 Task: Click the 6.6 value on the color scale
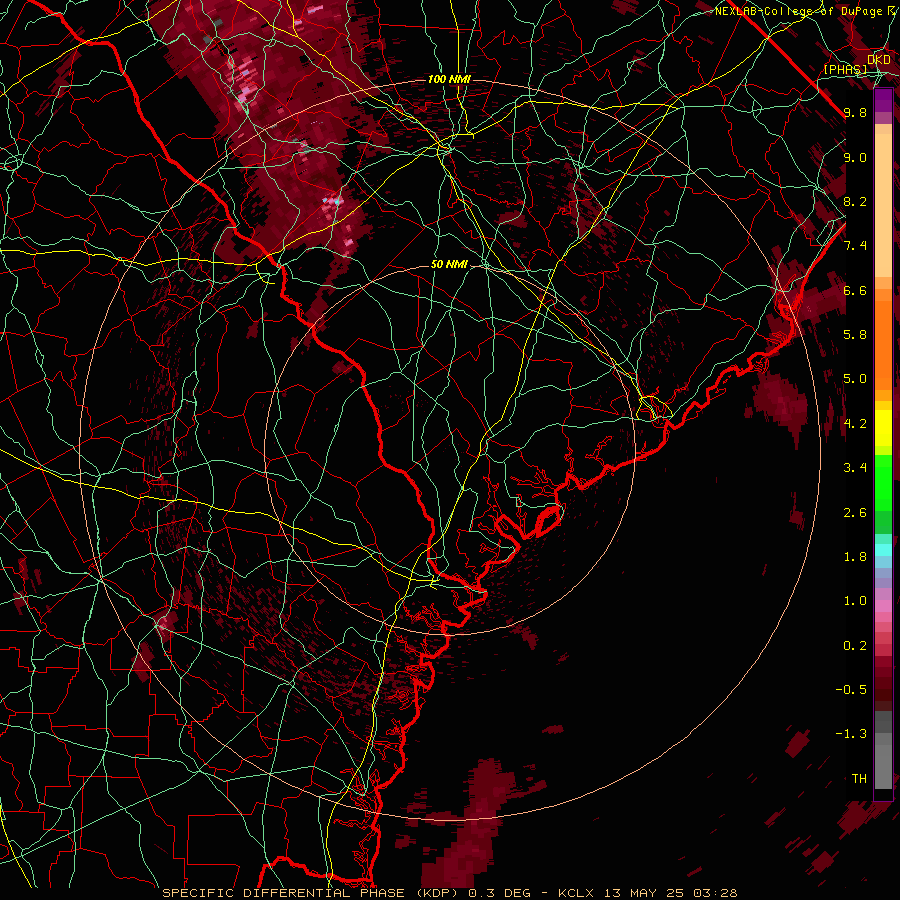[x=855, y=291]
